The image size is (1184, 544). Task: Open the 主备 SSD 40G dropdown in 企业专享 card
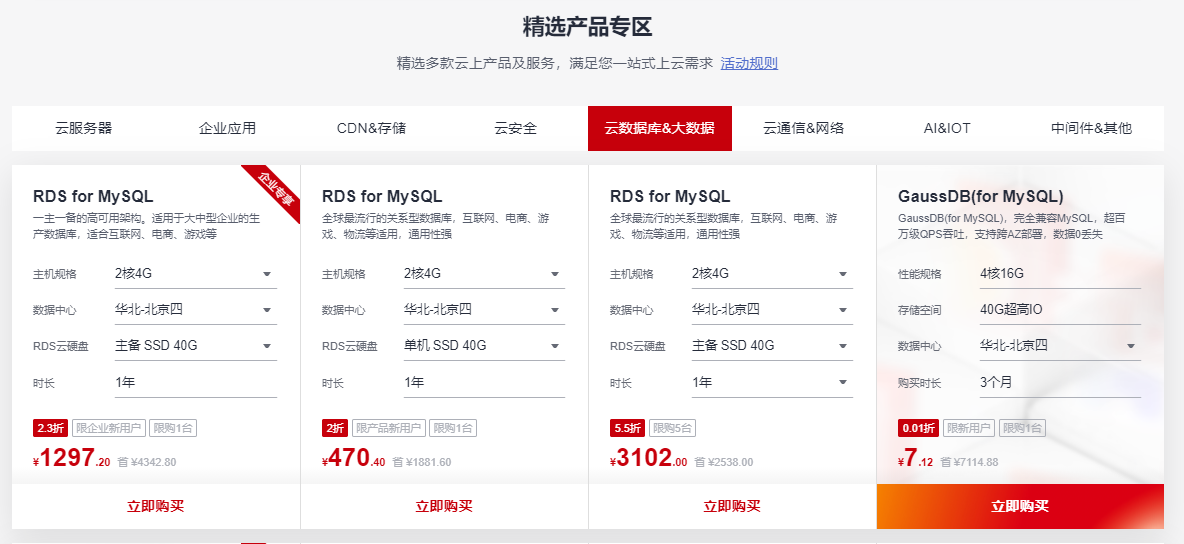point(195,346)
